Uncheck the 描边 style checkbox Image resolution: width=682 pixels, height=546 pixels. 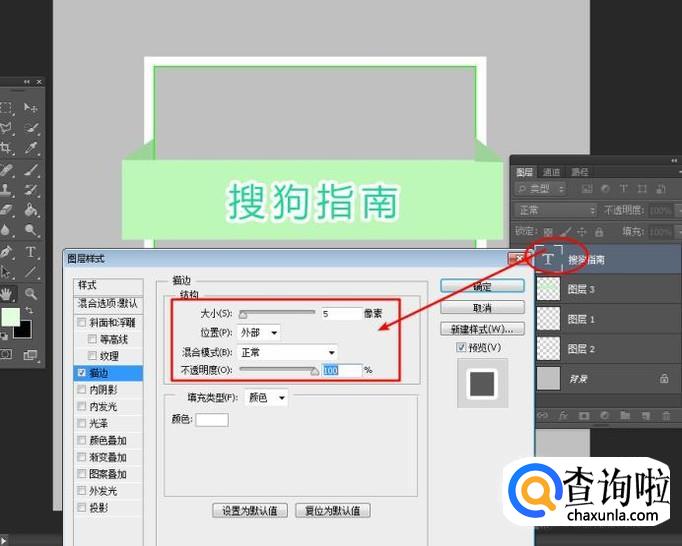click(81, 372)
